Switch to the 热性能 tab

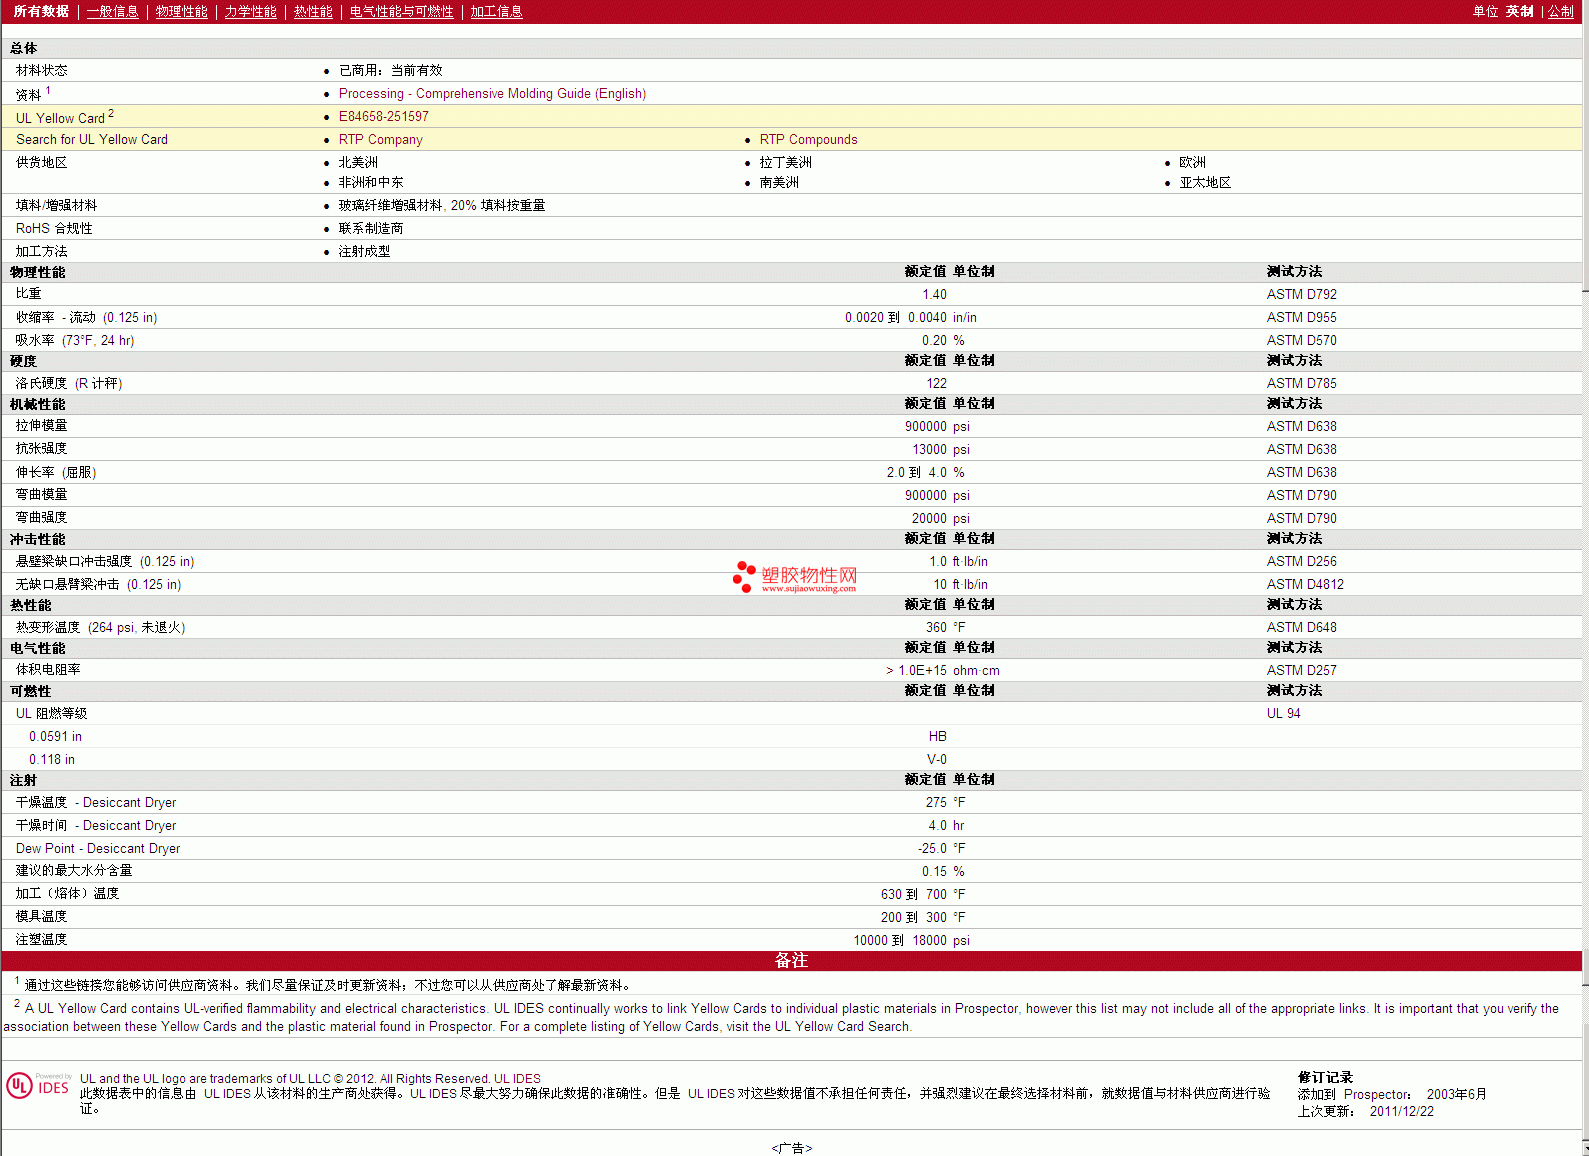(x=313, y=11)
